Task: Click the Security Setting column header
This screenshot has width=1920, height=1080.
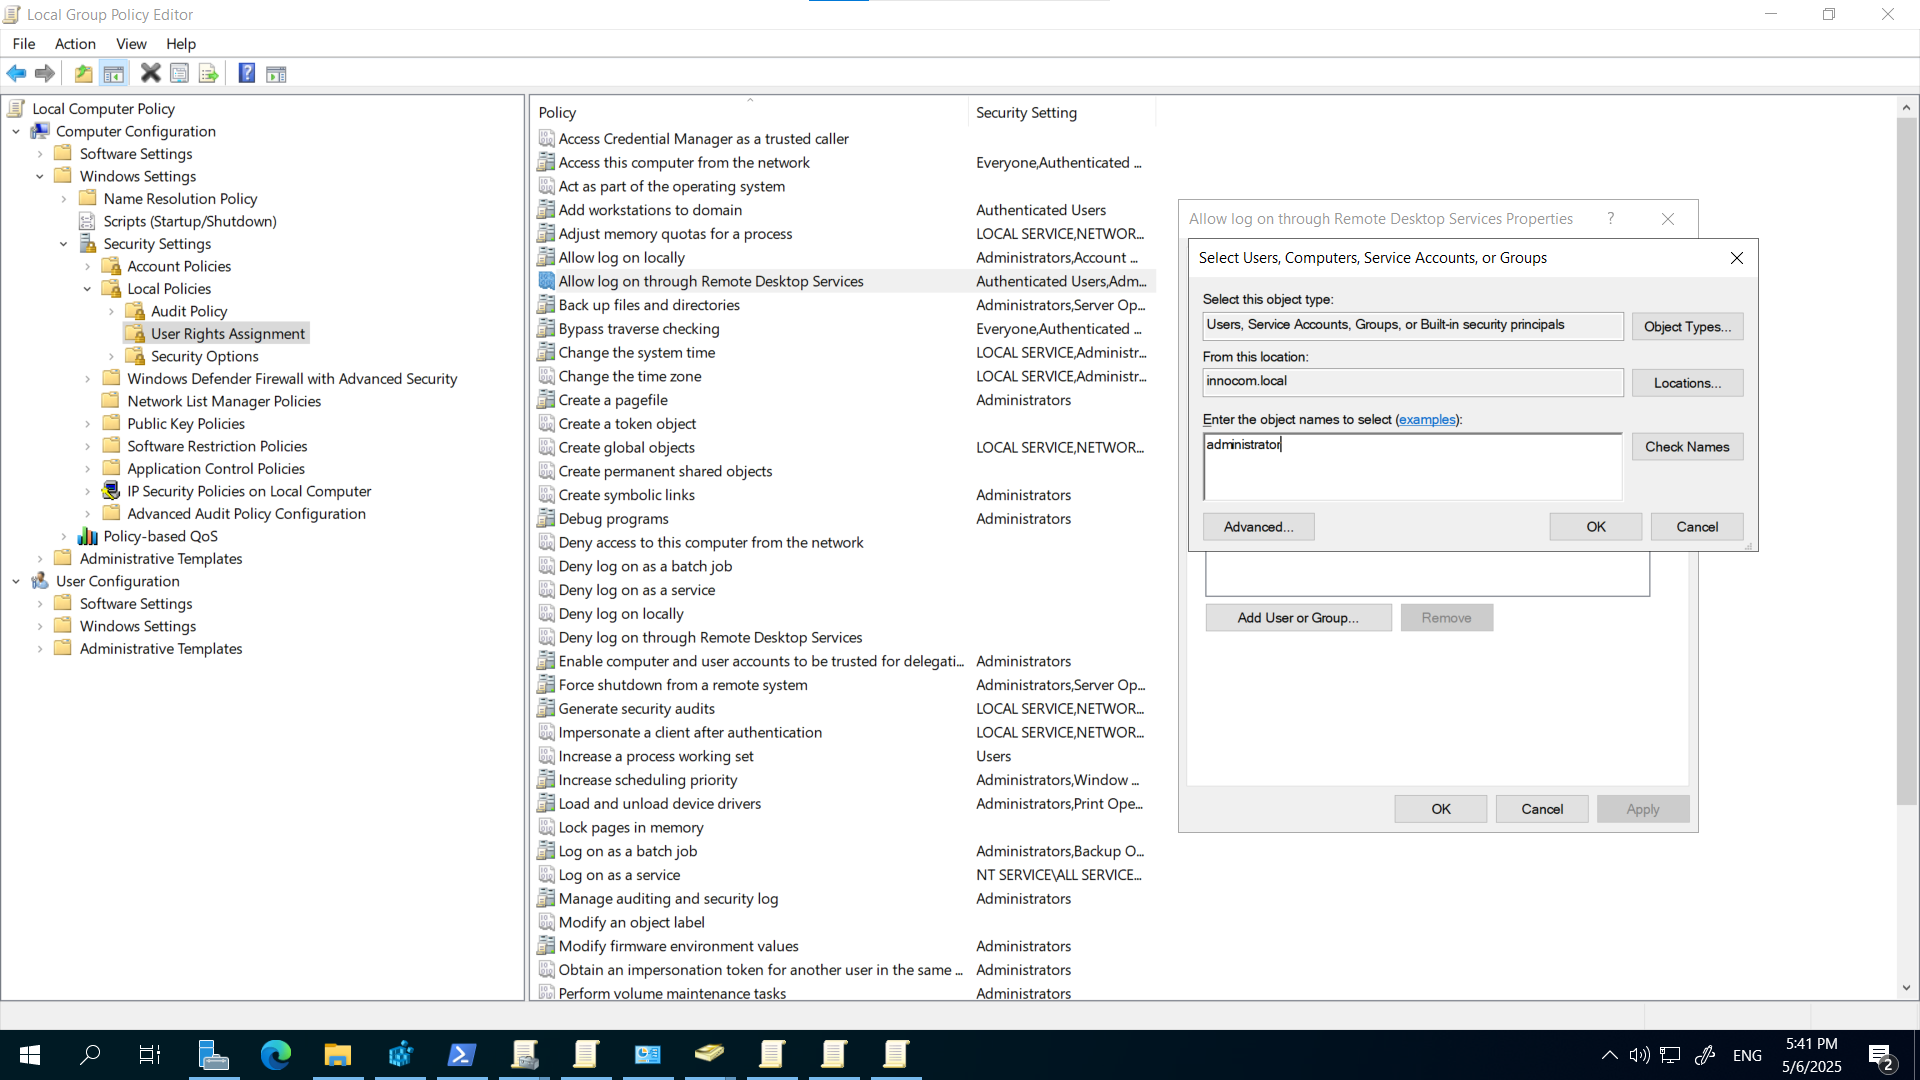Action: [x=1062, y=113]
